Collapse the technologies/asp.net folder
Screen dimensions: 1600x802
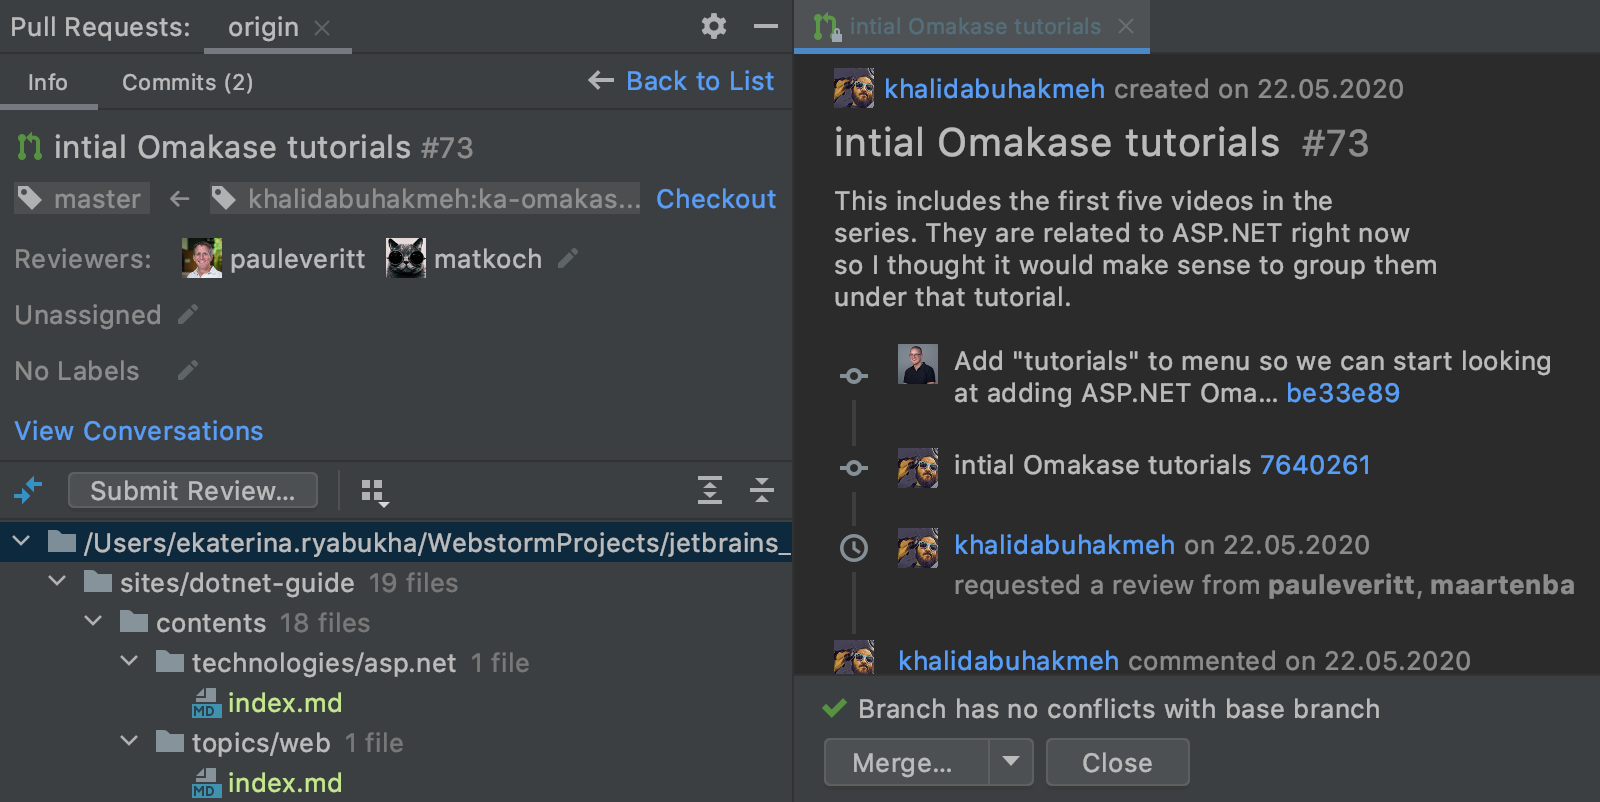click(129, 662)
